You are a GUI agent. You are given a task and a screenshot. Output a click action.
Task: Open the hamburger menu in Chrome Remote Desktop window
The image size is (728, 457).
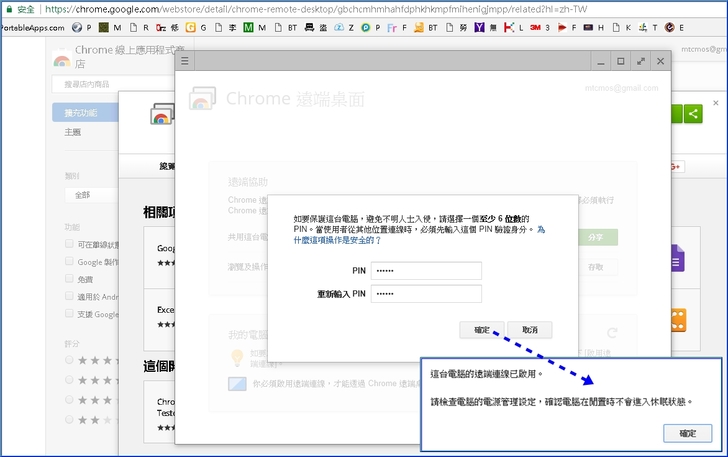click(184, 61)
